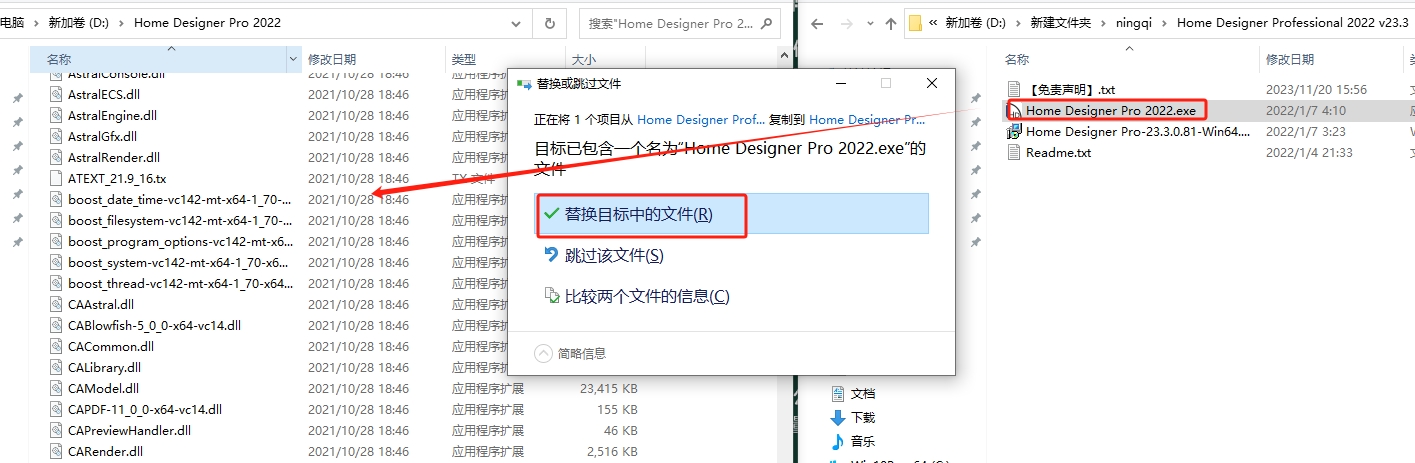Select the CALibrary.dll file icon
Viewport: 1415px width, 463px height.
57,368
